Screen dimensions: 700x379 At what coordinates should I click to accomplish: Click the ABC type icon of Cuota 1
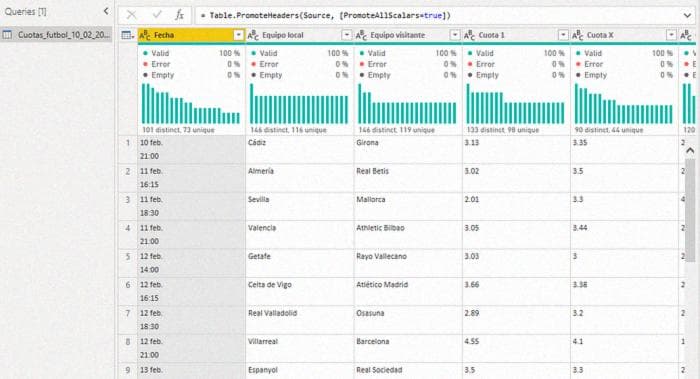(x=469, y=35)
